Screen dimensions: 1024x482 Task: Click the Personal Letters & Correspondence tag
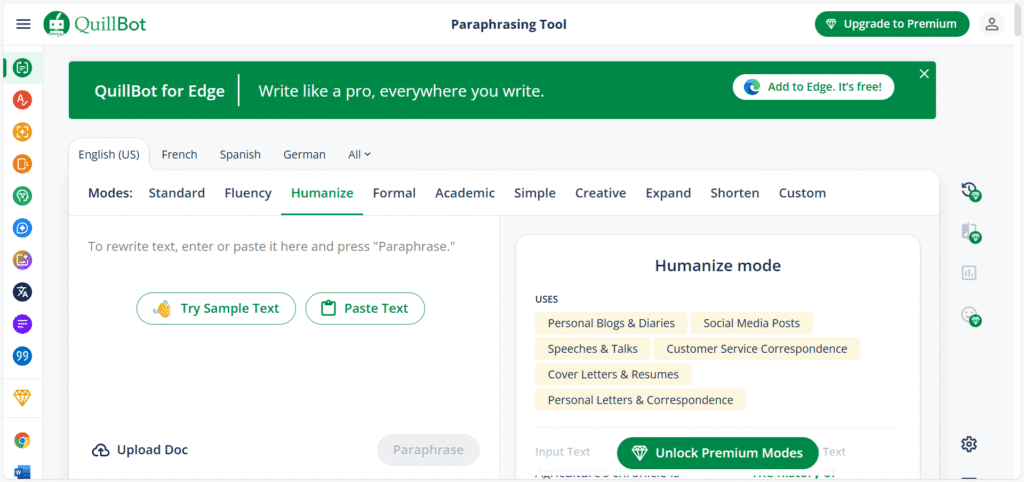(641, 400)
